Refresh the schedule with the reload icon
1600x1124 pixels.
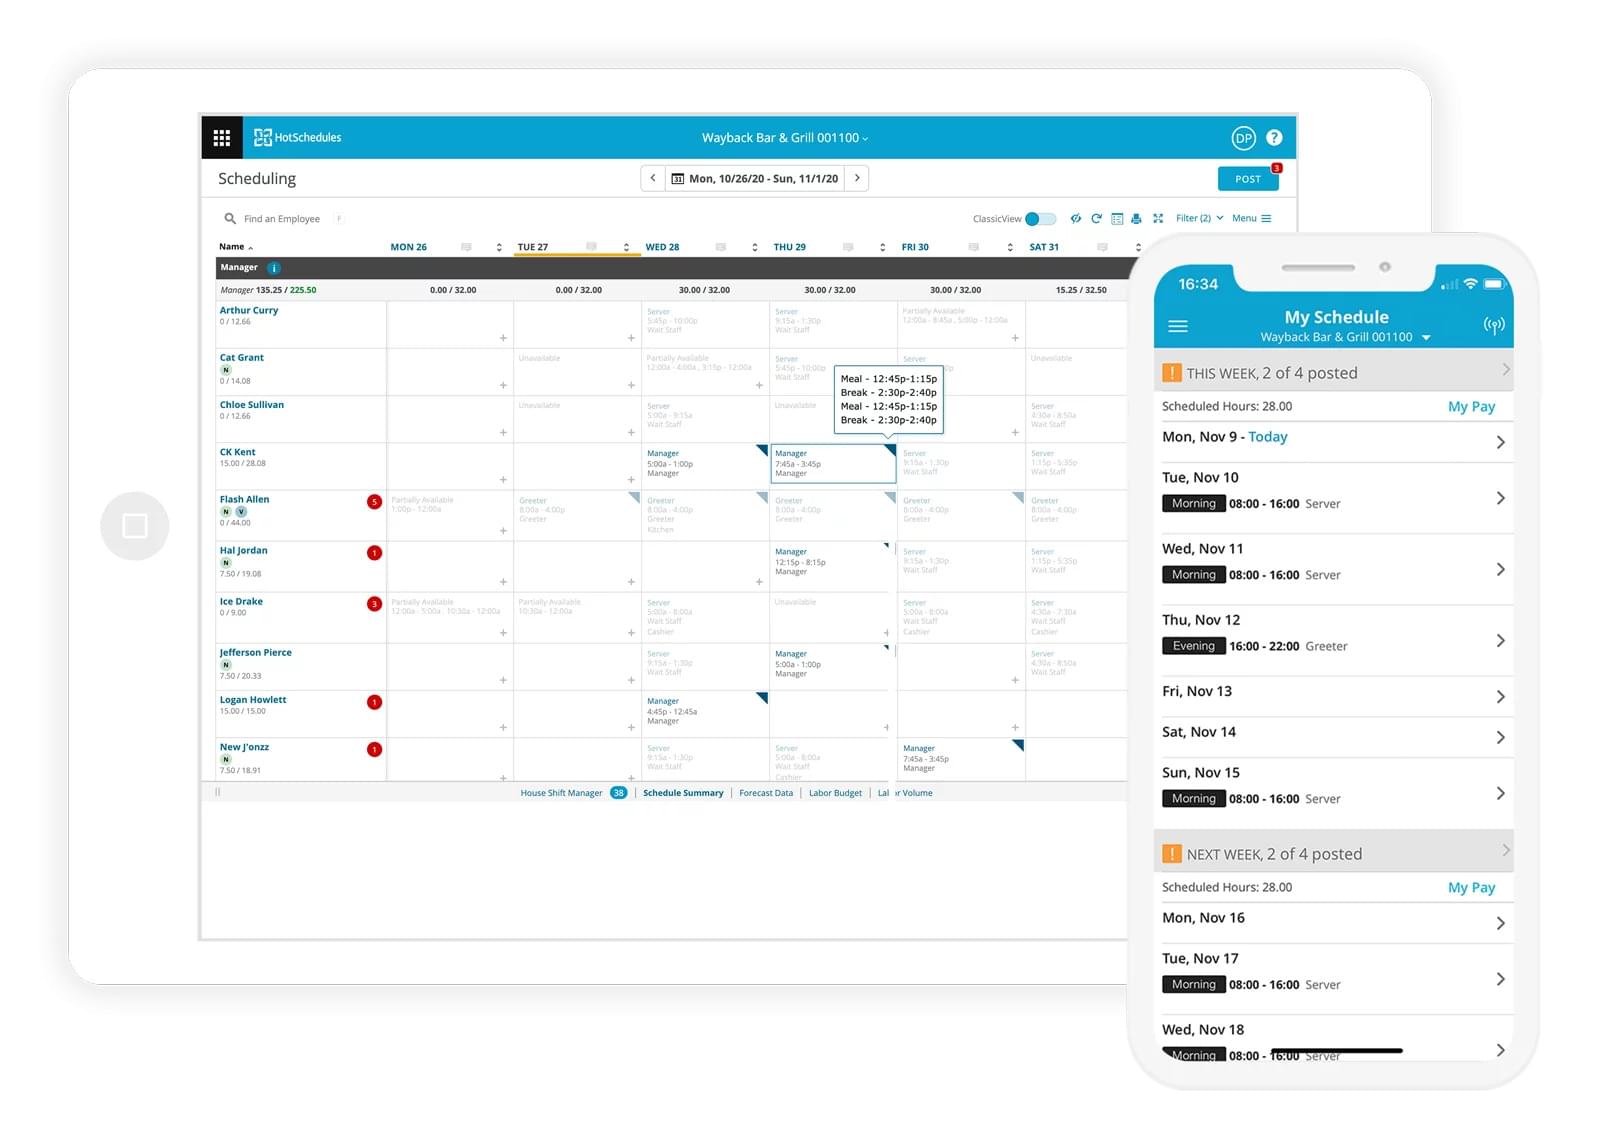coord(1096,218)
